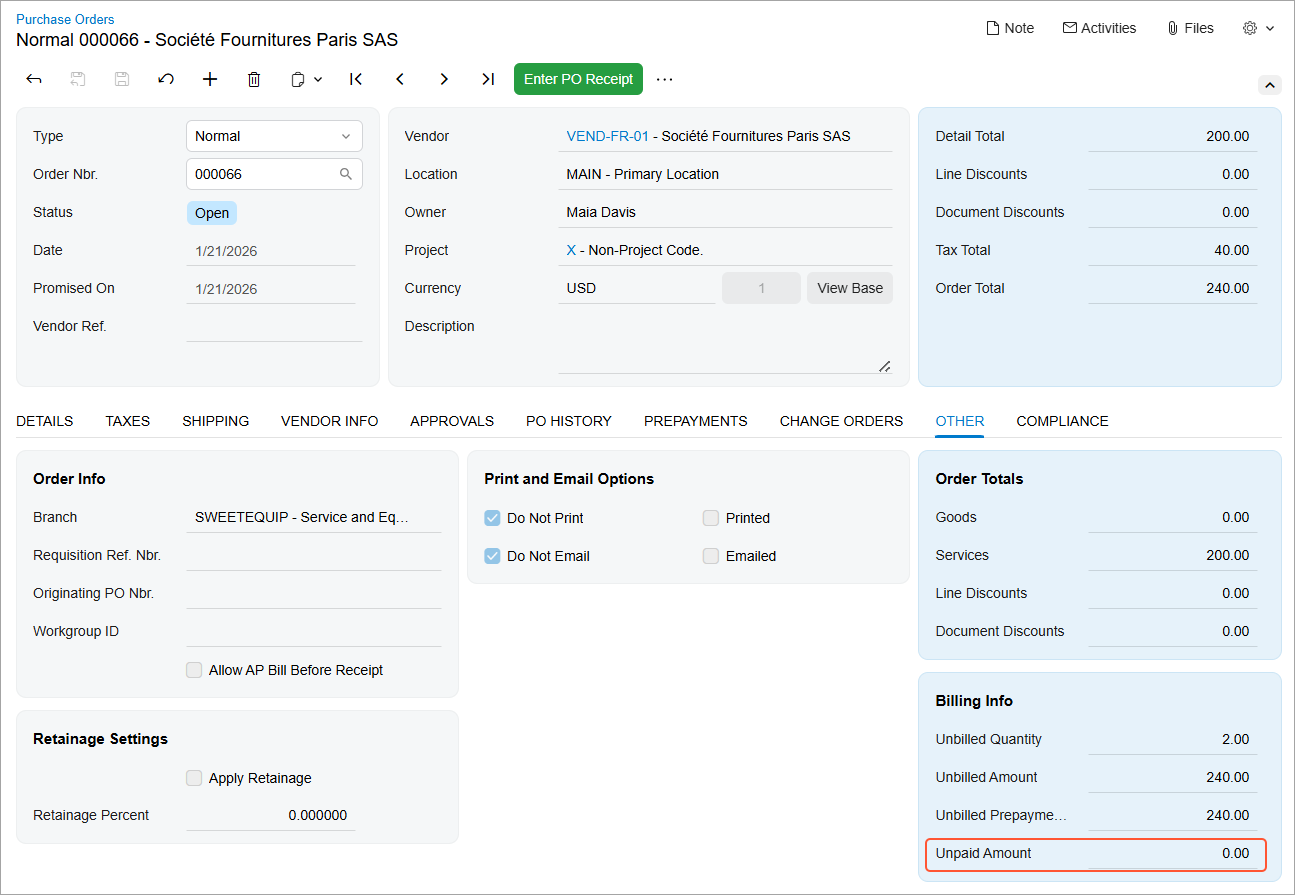Image resolution: width=1295 pixels, height=895 pixels.
Task: Switch to the PO History tab
Action: point(569,421)
